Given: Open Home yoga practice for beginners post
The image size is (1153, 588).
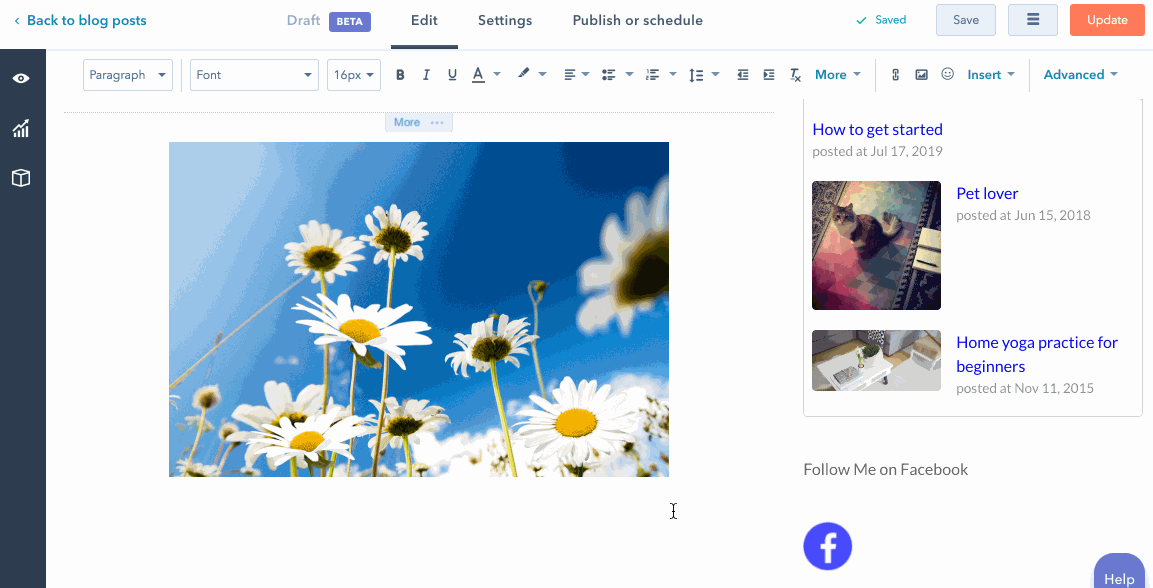Looking at the screenshot, I should point(1037,354).
